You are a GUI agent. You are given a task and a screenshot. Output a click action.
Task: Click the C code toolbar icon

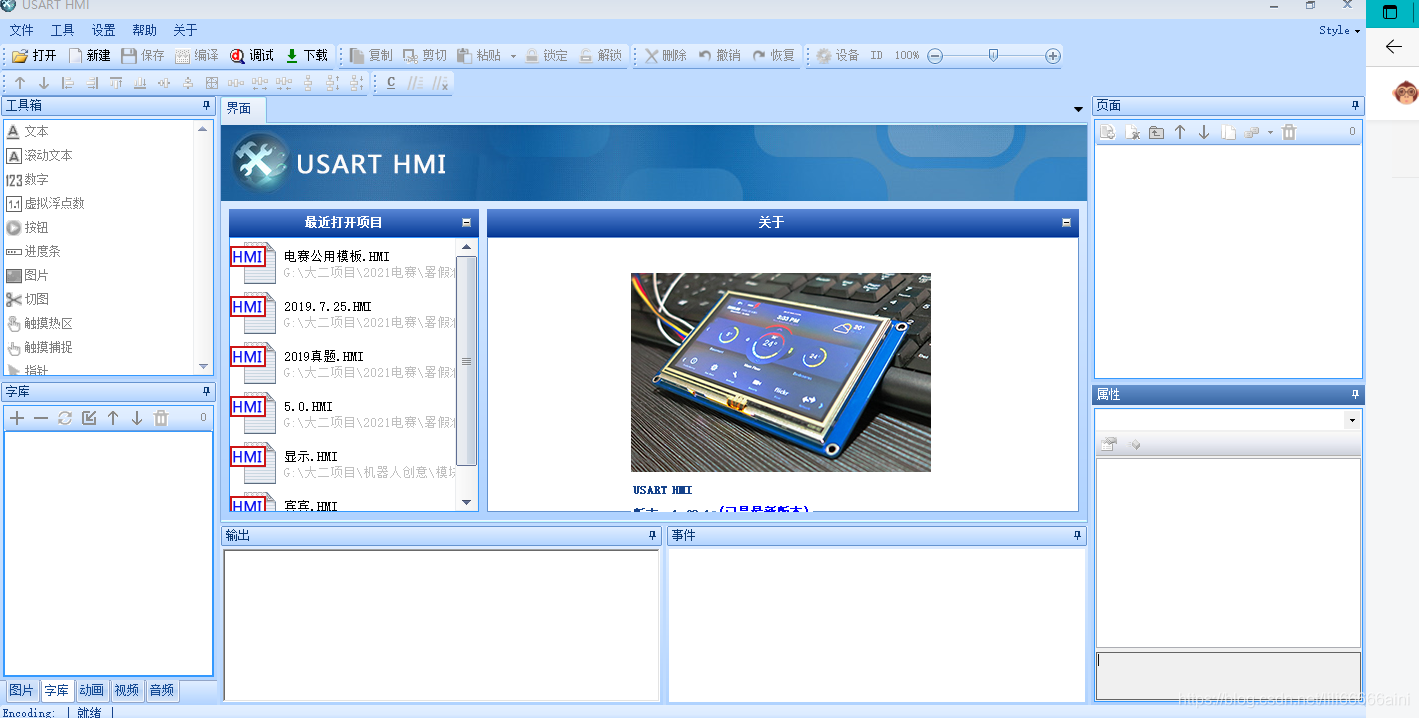391,83
